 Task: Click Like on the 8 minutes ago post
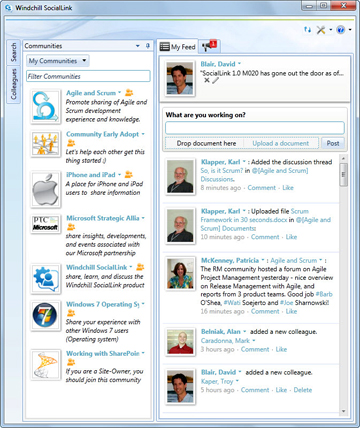288,188
